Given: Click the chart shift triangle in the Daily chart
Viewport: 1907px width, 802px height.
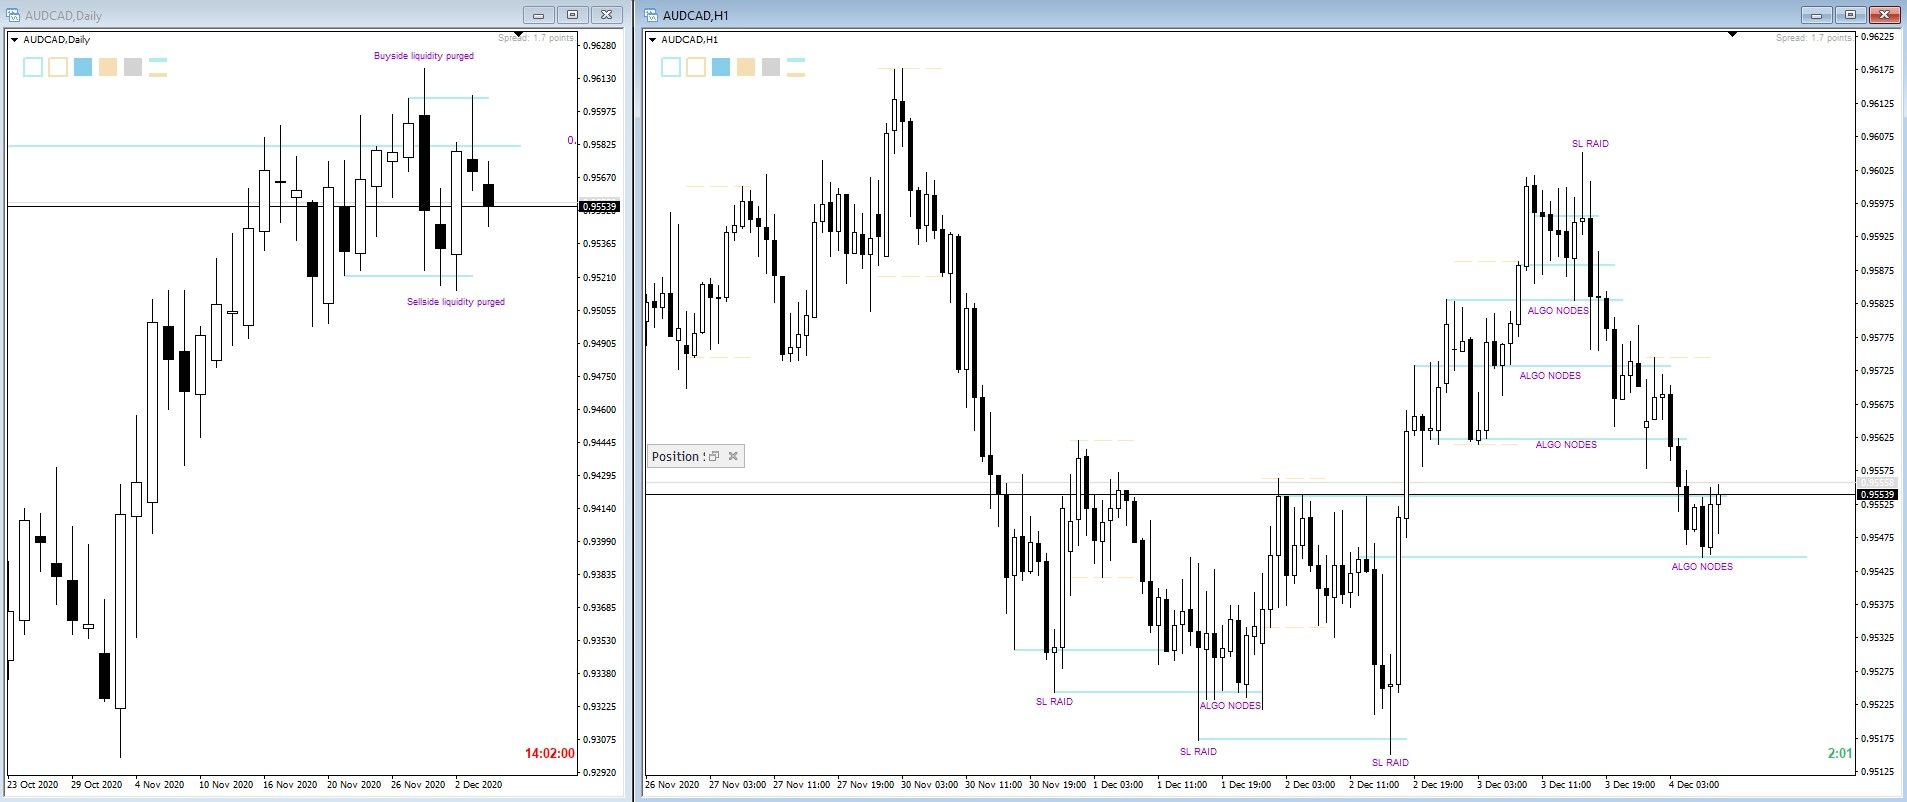Looking at the screenshot, I should pos(518,35).
